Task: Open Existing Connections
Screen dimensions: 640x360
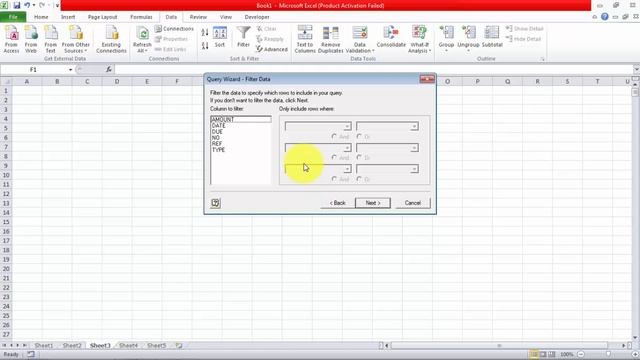Action: (111, 39)
